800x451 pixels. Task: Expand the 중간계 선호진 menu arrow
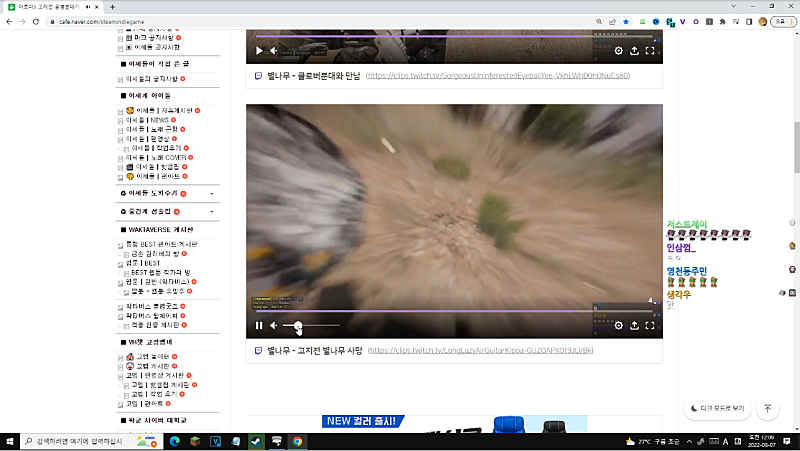coord(212,211)
